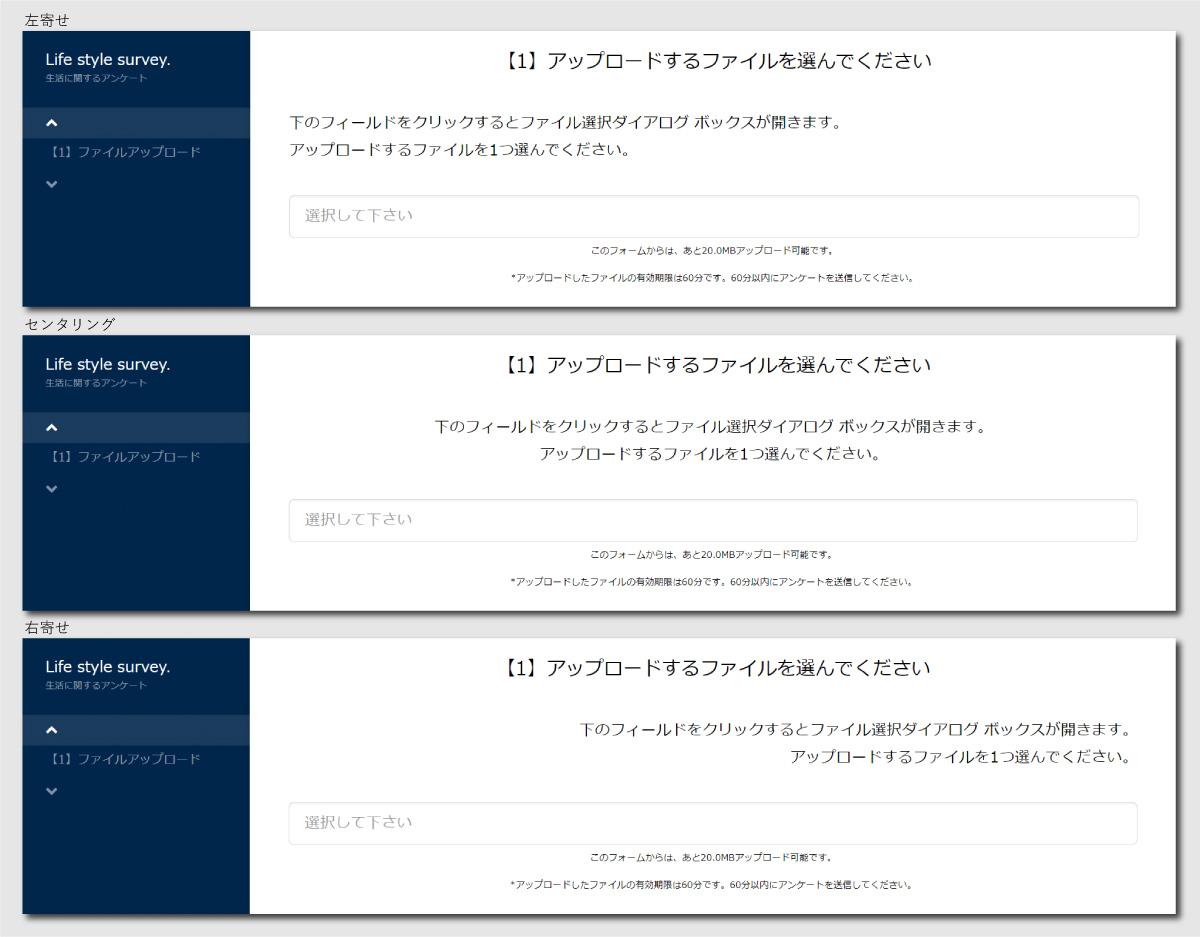The image size is (1200, 937).
Task: Click the 60分 expiry notice in the 右寄せ panel
Action: pyautogui.click(x=711, y=885)
